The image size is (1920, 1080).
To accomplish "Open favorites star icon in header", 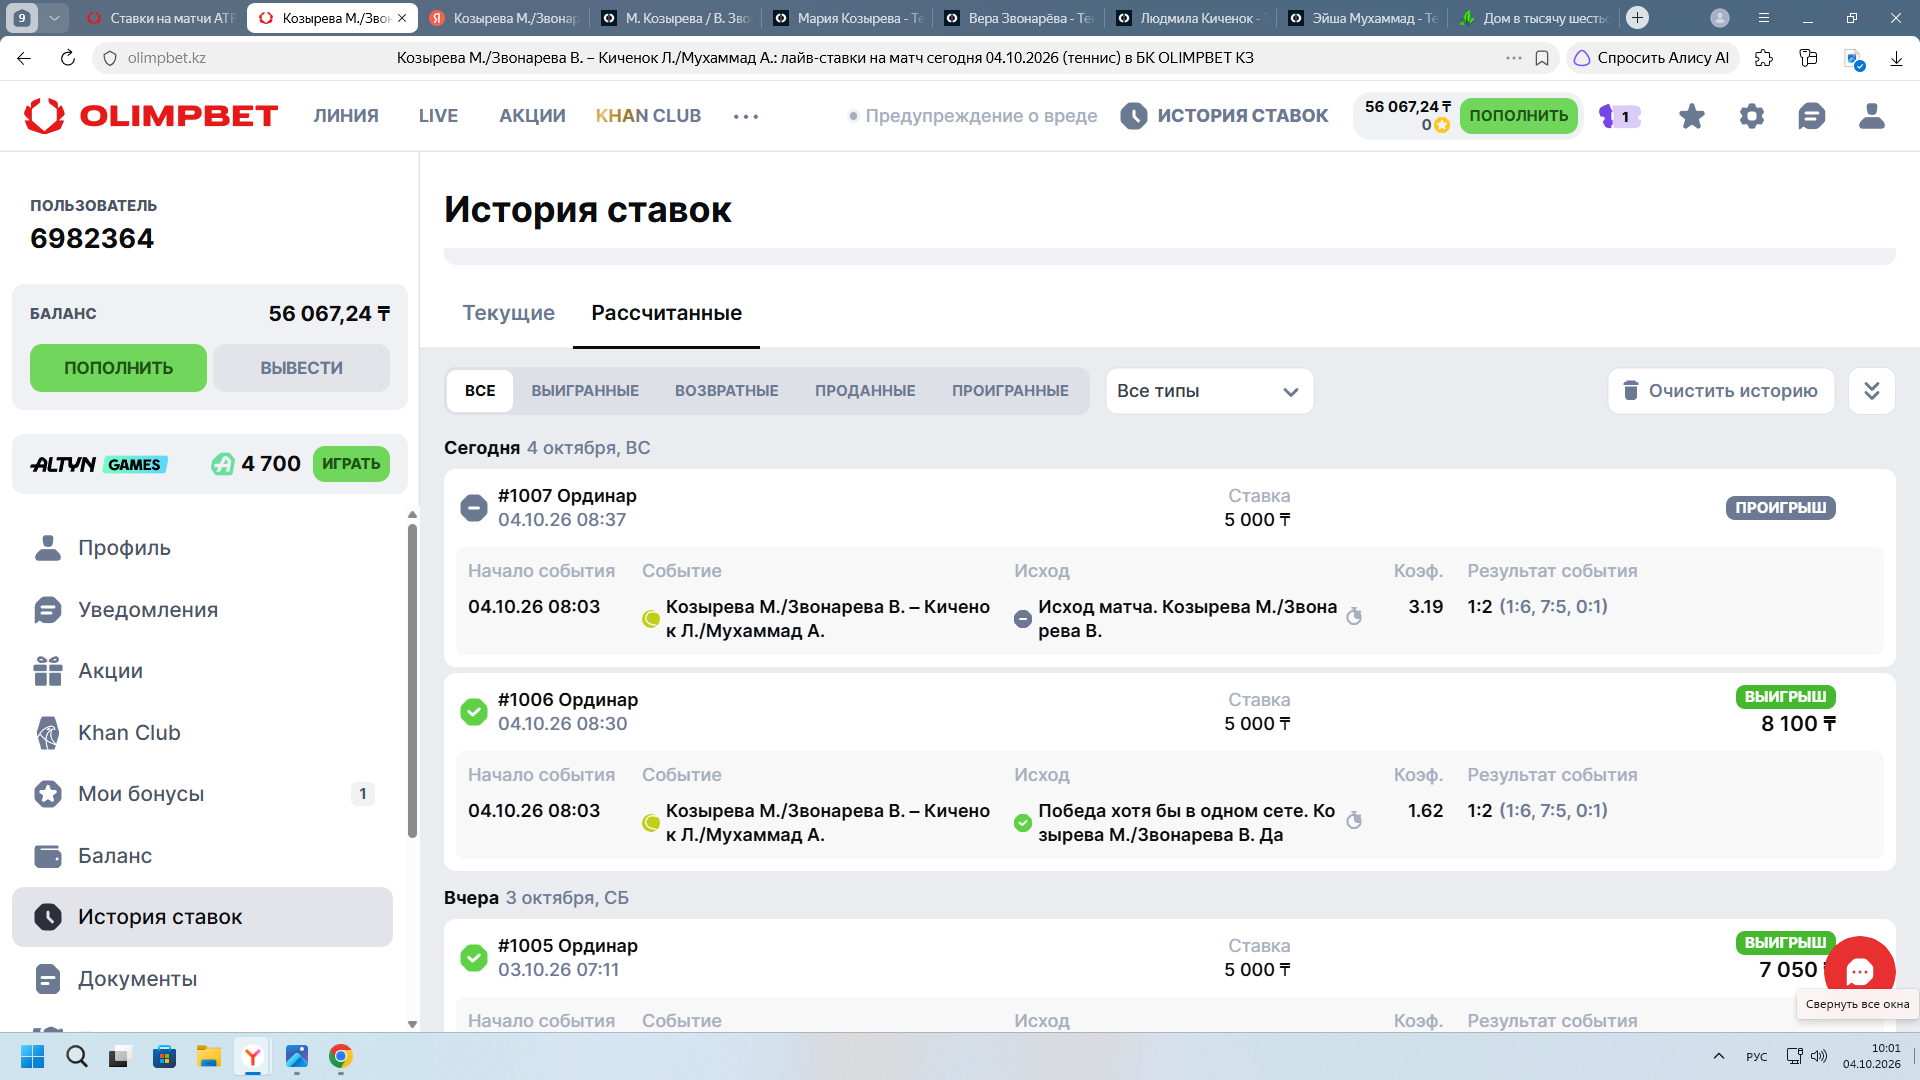I will 1691,116.
